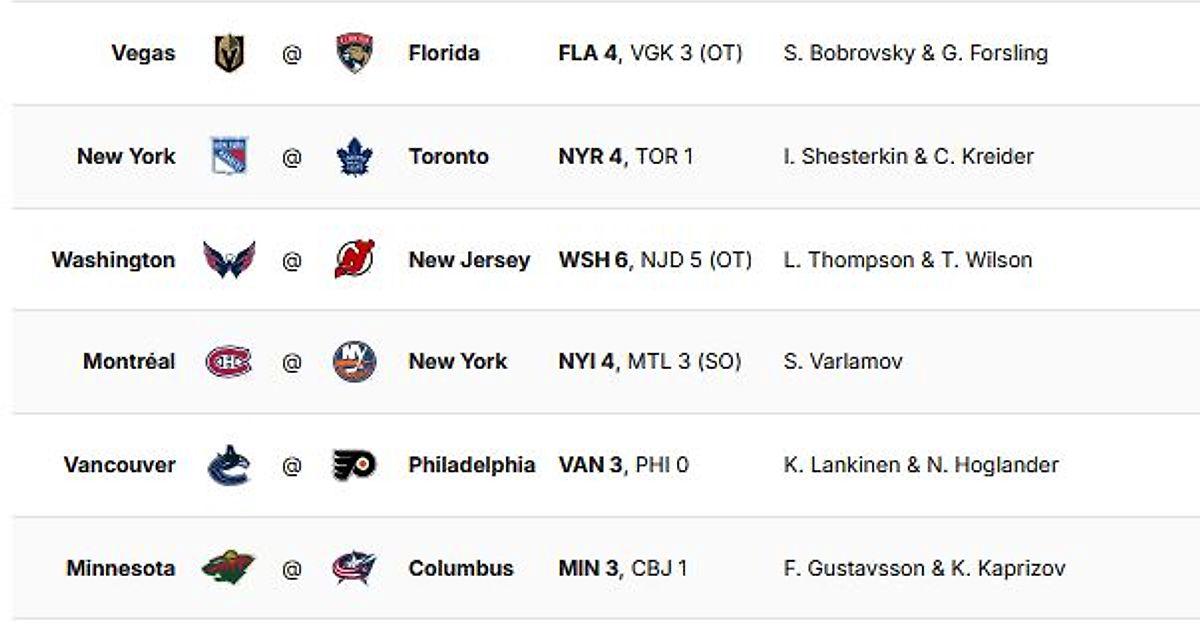Screen dimensions: 1200x630
Task: Select the New York Rangers logo
Action: 229,156
